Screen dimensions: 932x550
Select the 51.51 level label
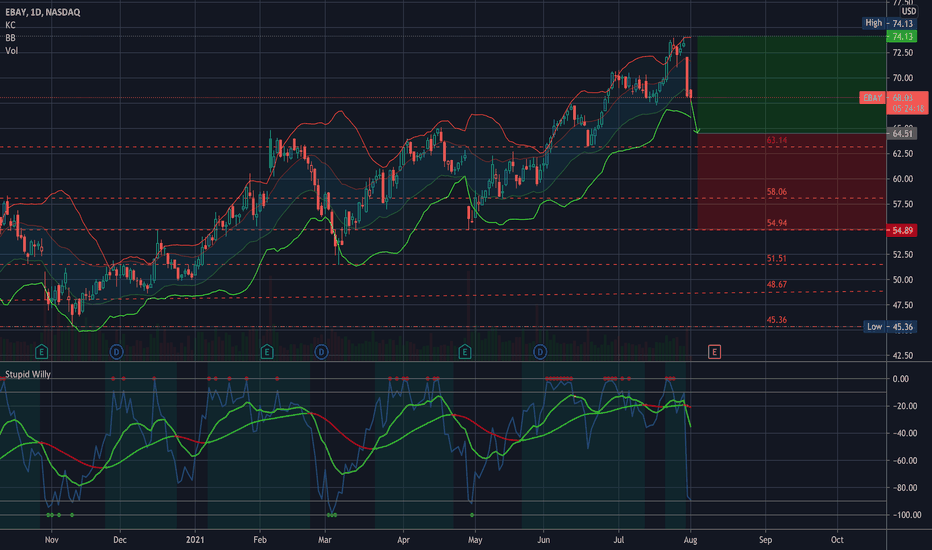pyautogui.click(x=776, y=258)
